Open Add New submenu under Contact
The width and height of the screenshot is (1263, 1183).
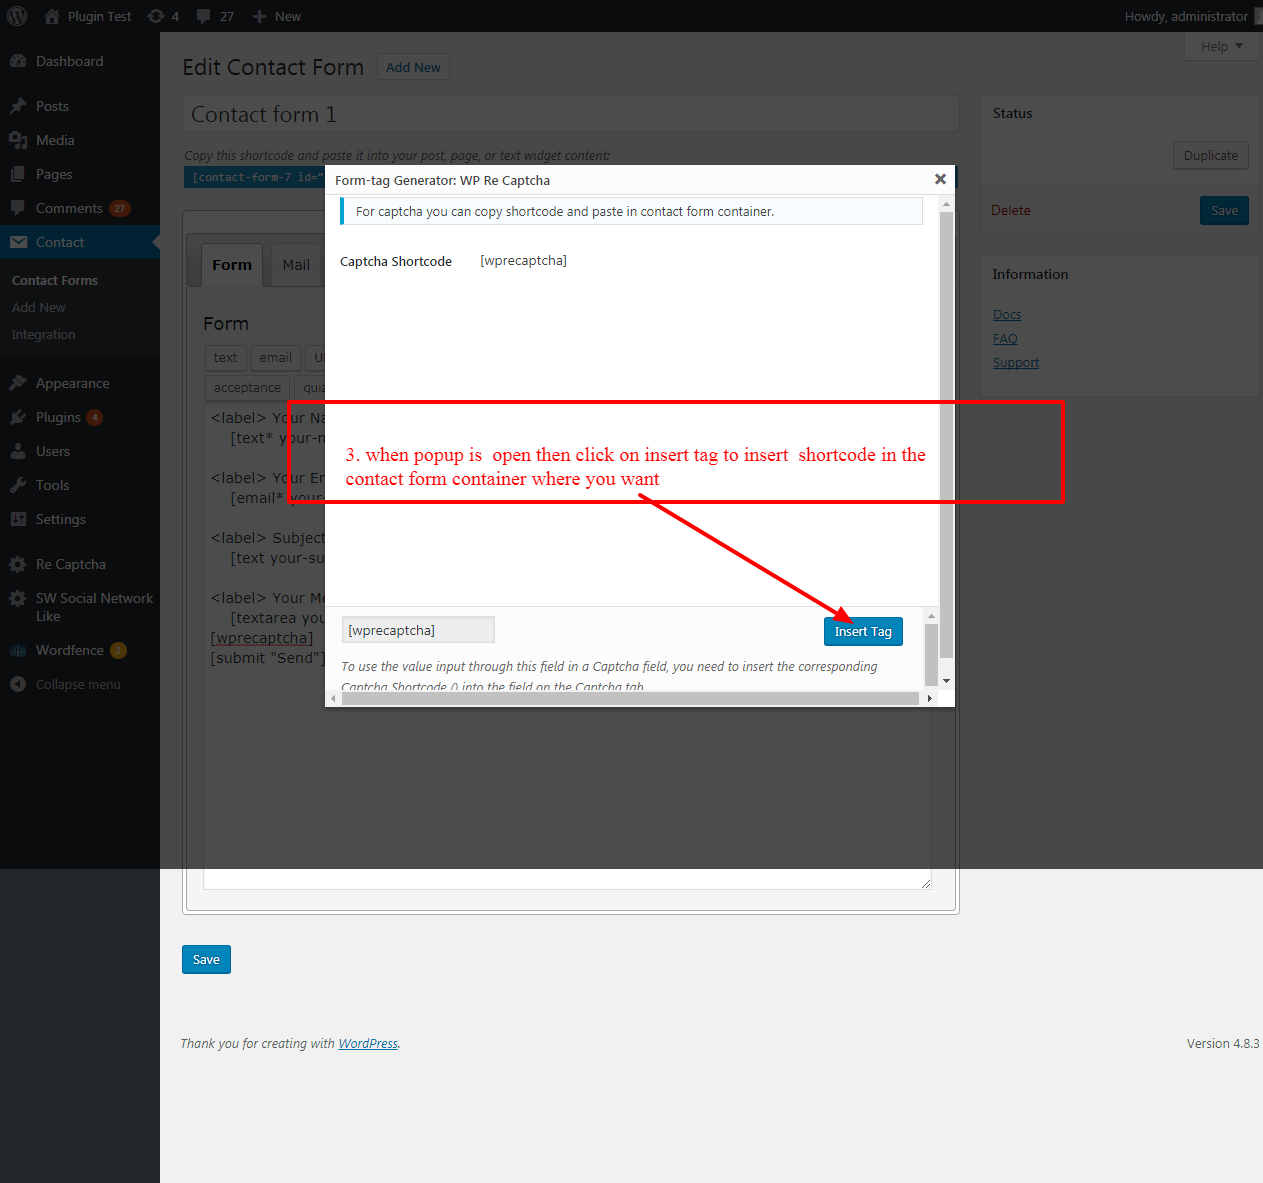pos(39,307)
